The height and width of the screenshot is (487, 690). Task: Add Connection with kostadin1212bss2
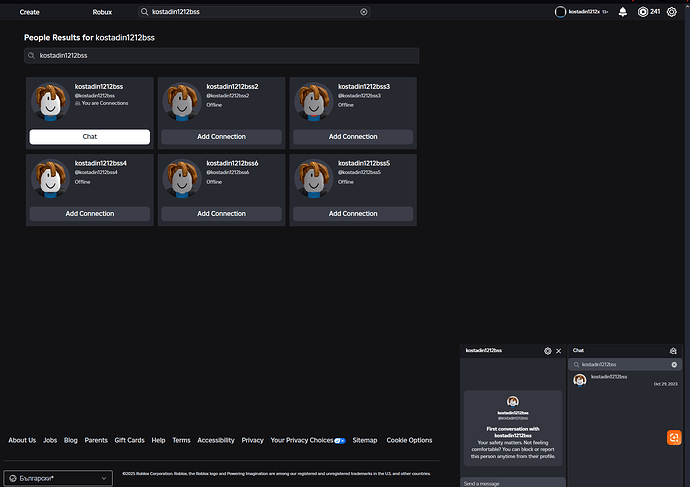(221, 137)
